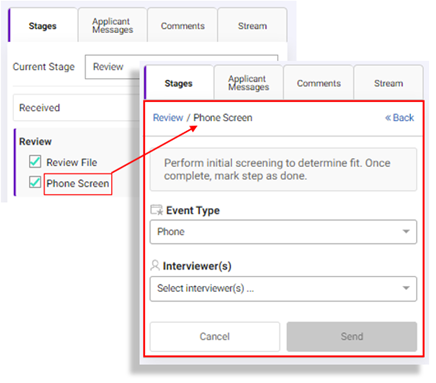Select Stages tab in front panel

coord(179,83)
